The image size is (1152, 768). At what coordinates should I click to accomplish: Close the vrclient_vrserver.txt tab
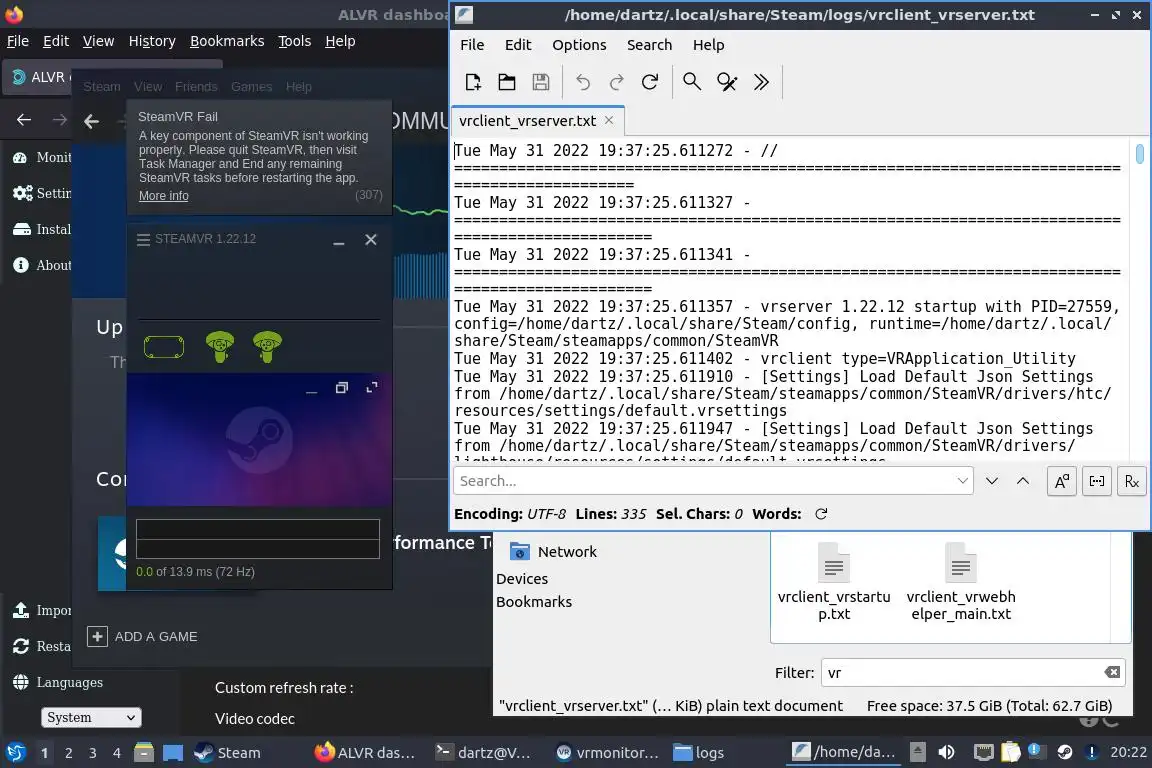(x=609, y=120)
